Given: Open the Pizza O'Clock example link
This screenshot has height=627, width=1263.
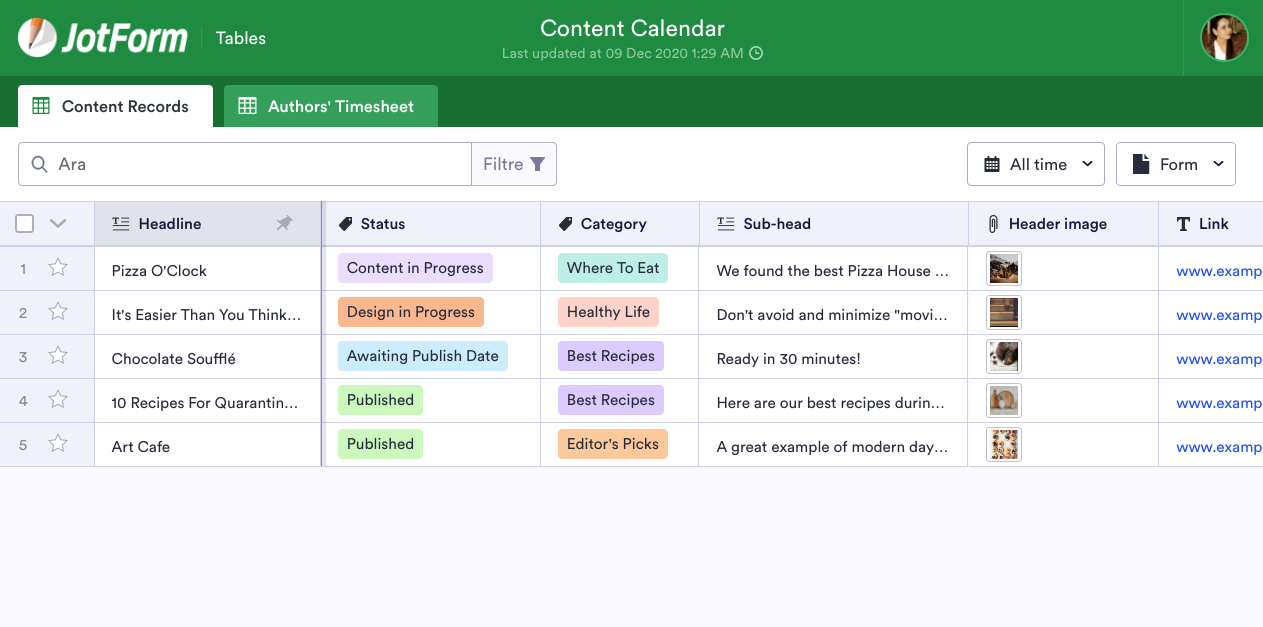Looking at the screenshot, I should 1218,271.
